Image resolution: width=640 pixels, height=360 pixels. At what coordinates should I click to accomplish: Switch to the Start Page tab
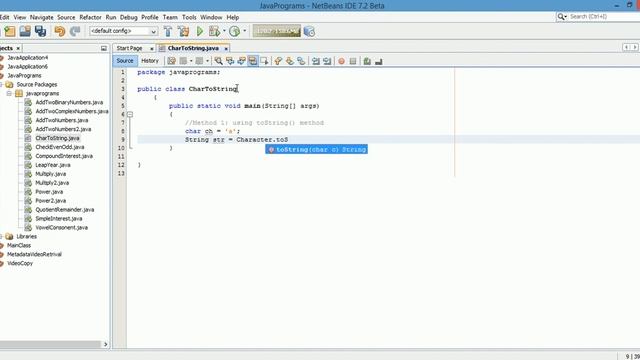click(x=129, y=48)
